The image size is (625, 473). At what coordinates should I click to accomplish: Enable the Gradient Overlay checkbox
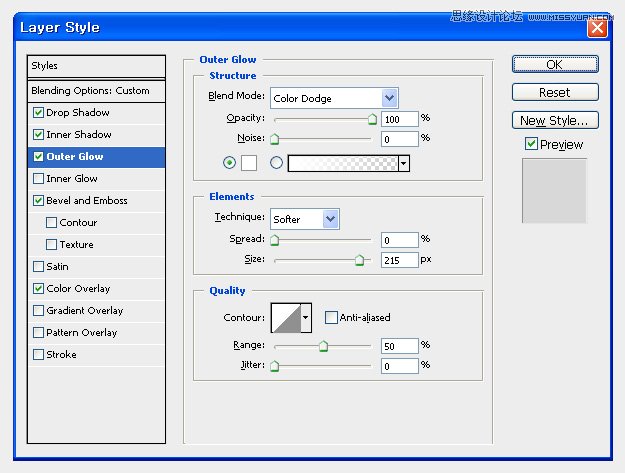point(38,310)
